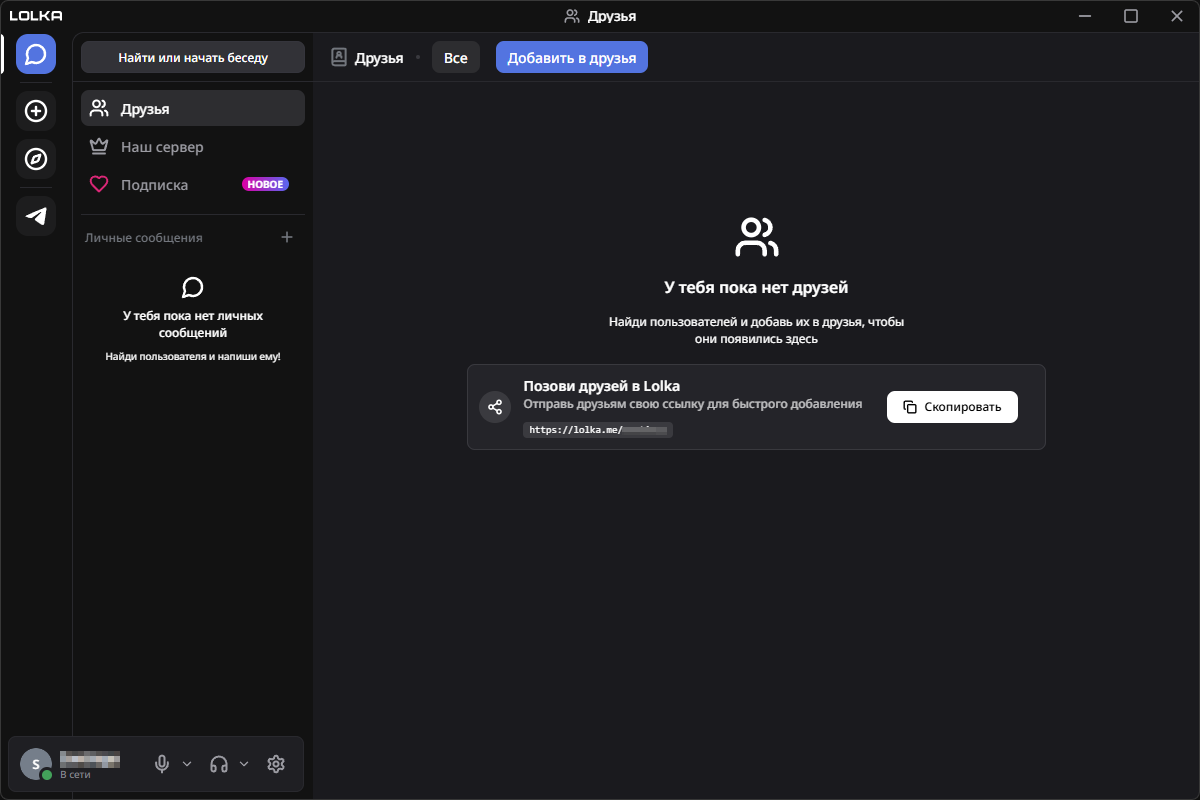Click 'Личные сообщения' label
This screenshot has width=1200, height=800.
pyautogui.click(x=144, y=238)
